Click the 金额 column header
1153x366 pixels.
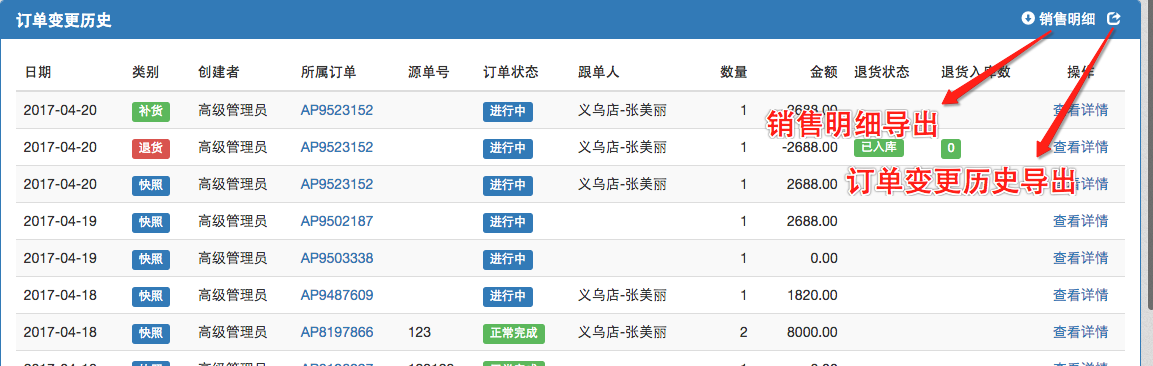pos(824,72)
